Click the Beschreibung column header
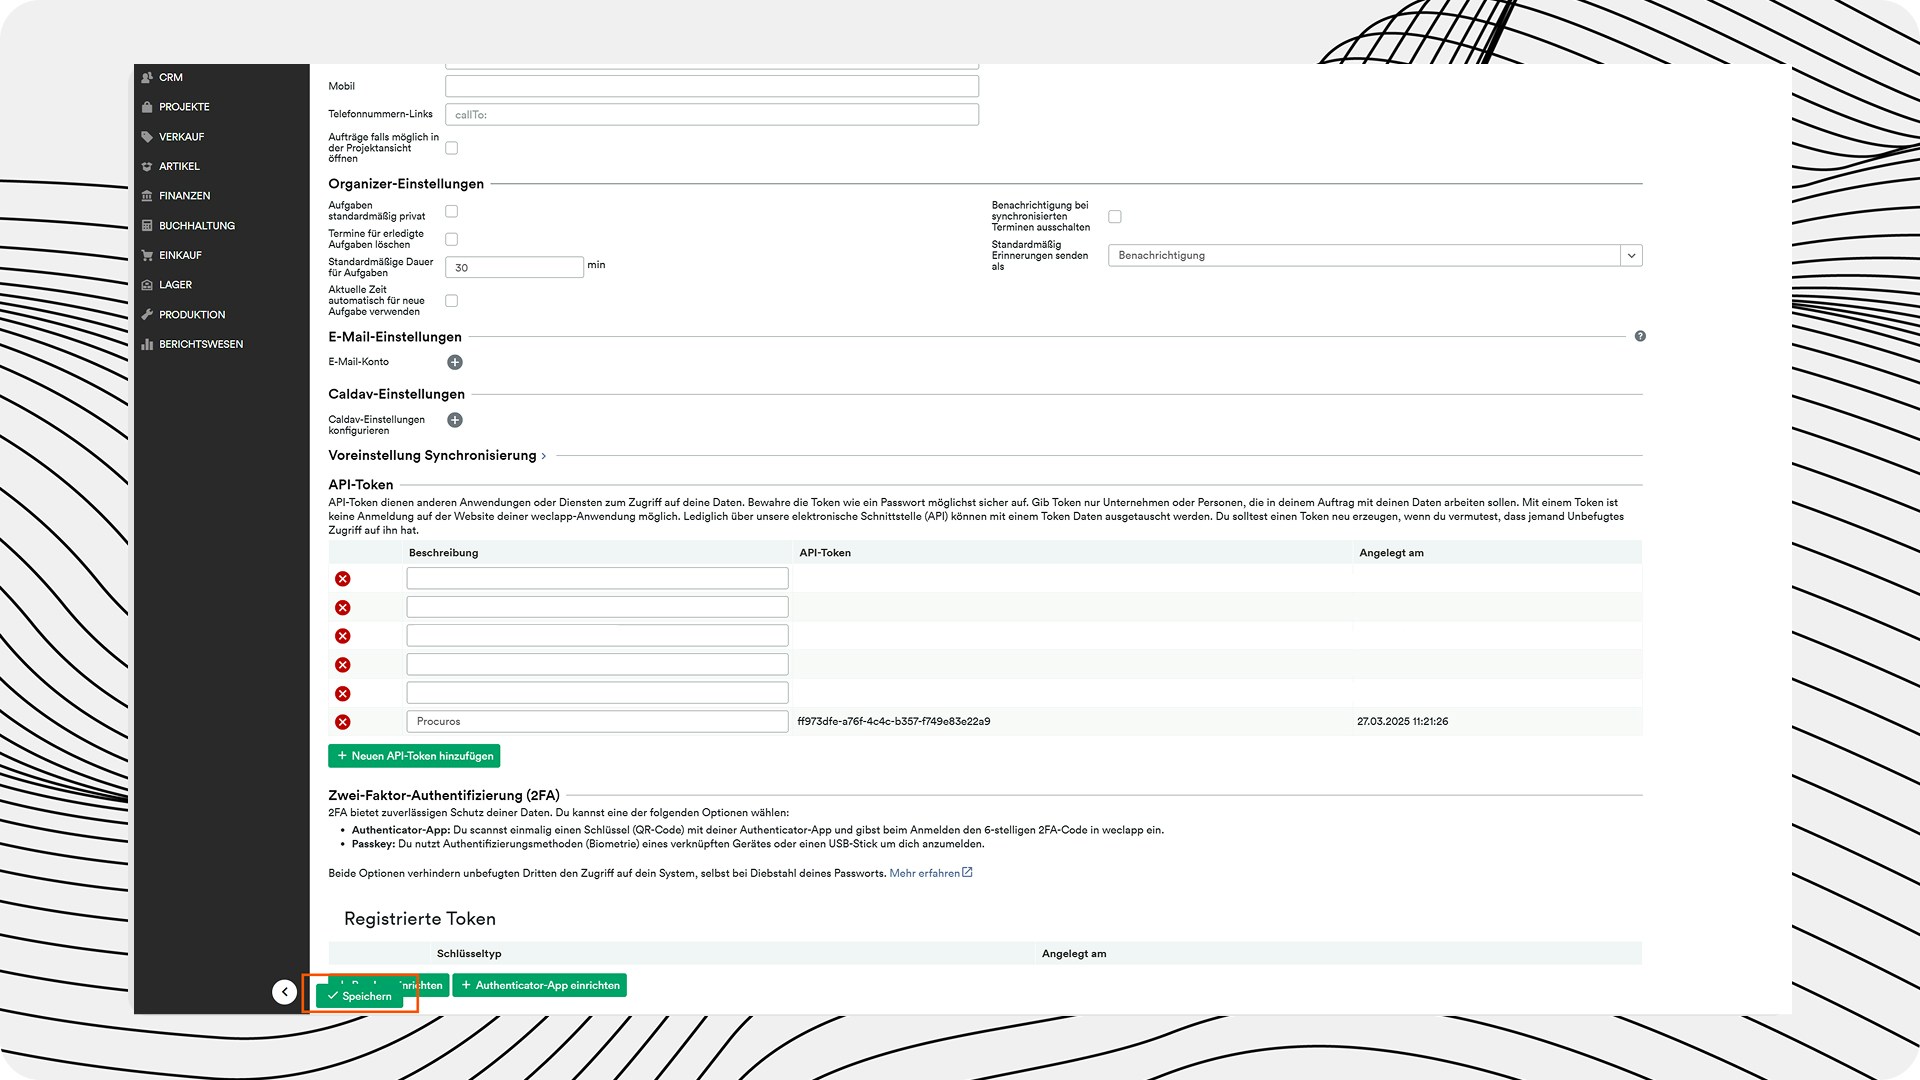 click(x=443, y=553)
